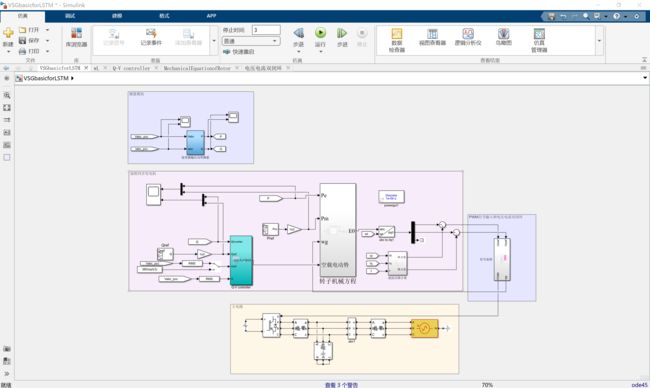The height and width of the screenshot is (388, 650).
Task: Open the model bar dropdown below the ribbon
Action: (x=645, y=78)
